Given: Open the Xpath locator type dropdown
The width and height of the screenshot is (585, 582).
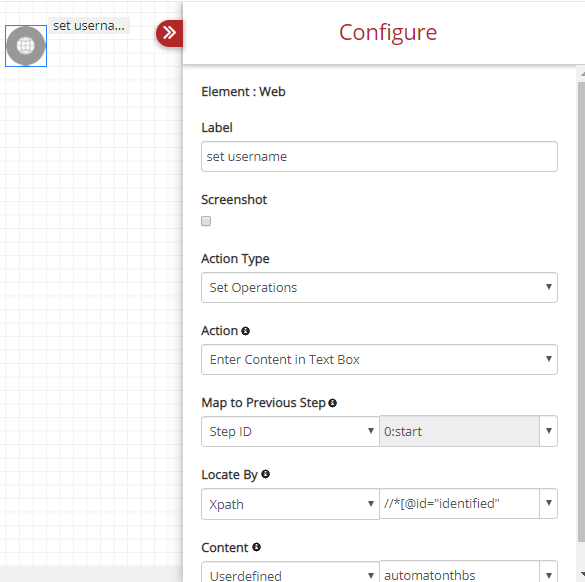Looking at the screenshot, I should [x=290, y=504].
